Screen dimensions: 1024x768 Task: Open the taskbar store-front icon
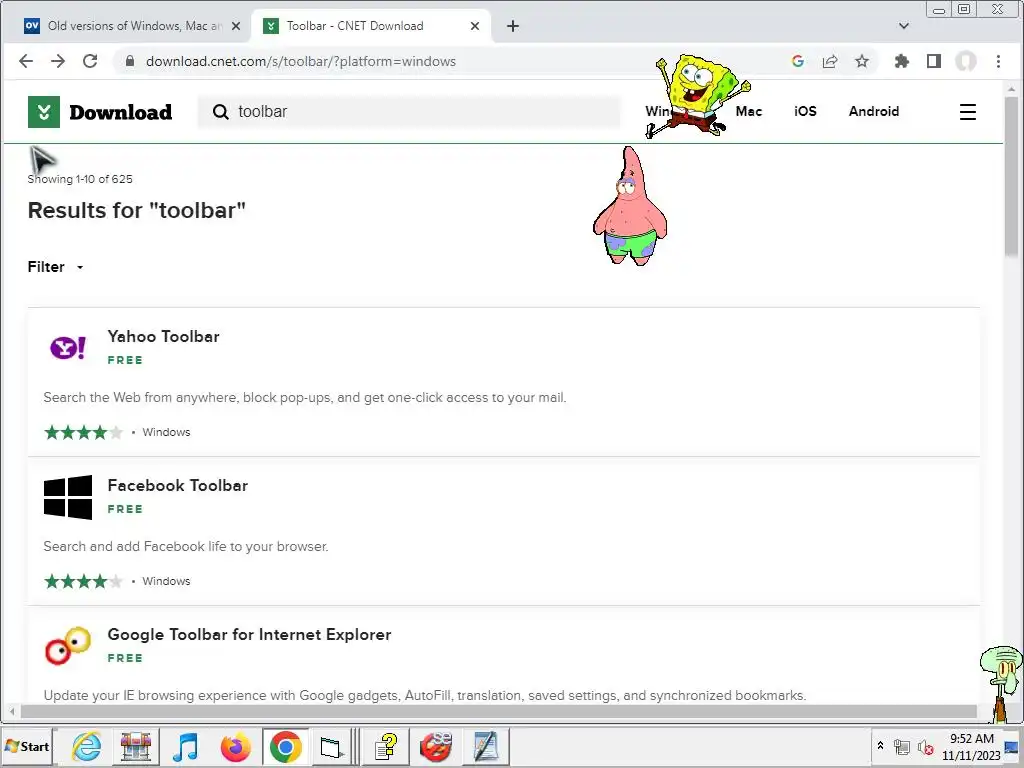point(136,746)
